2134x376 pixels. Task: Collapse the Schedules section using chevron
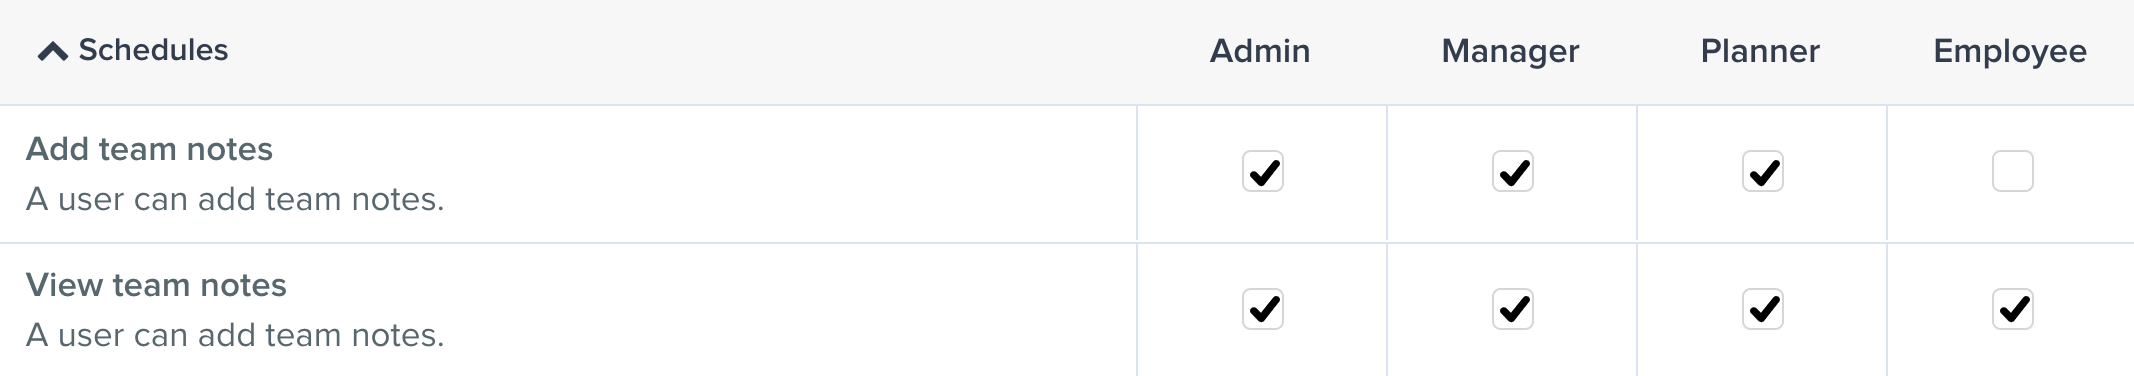pos(52,52)
